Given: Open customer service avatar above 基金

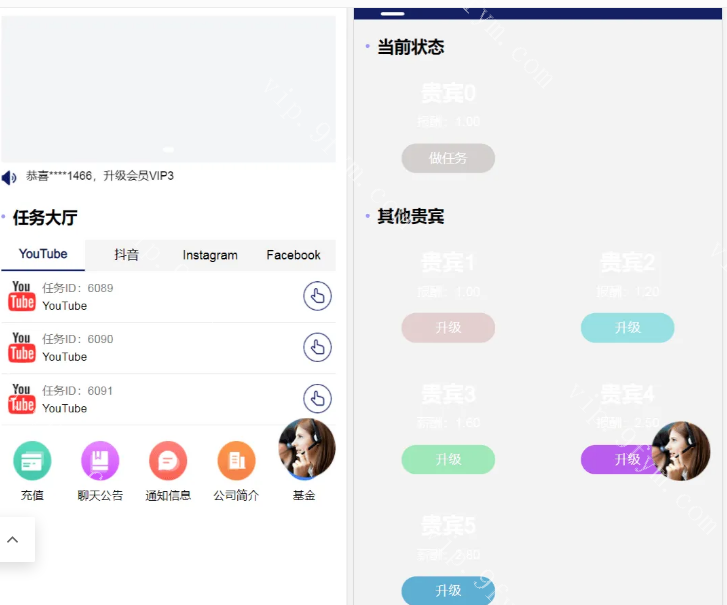Looking at the screenshot, I should click(306, 447).
